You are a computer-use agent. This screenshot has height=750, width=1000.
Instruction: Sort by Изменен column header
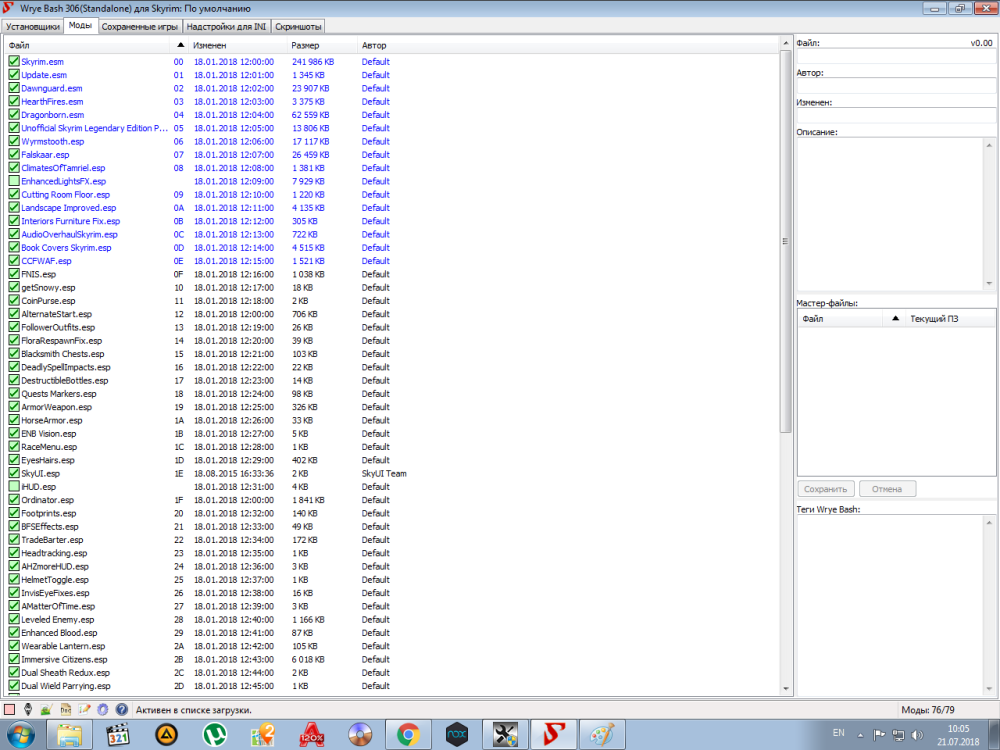pyautogui.click(x=238, y=45)
